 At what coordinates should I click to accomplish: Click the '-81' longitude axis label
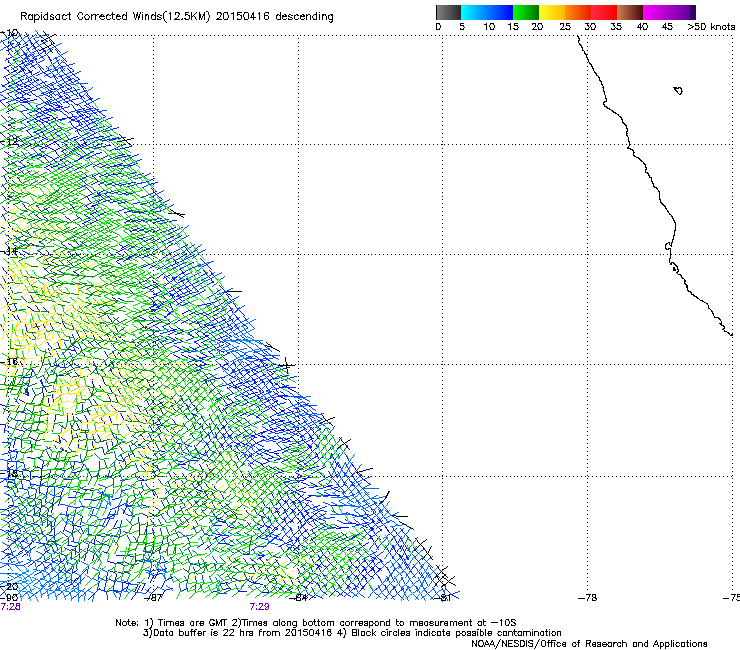click(x=443, y=598)
